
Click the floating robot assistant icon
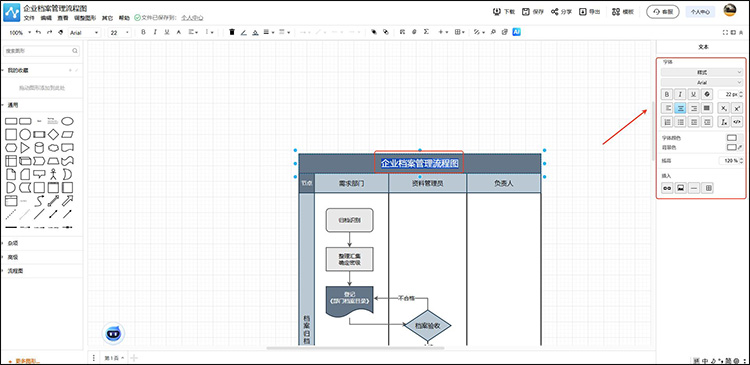[113, 333]
